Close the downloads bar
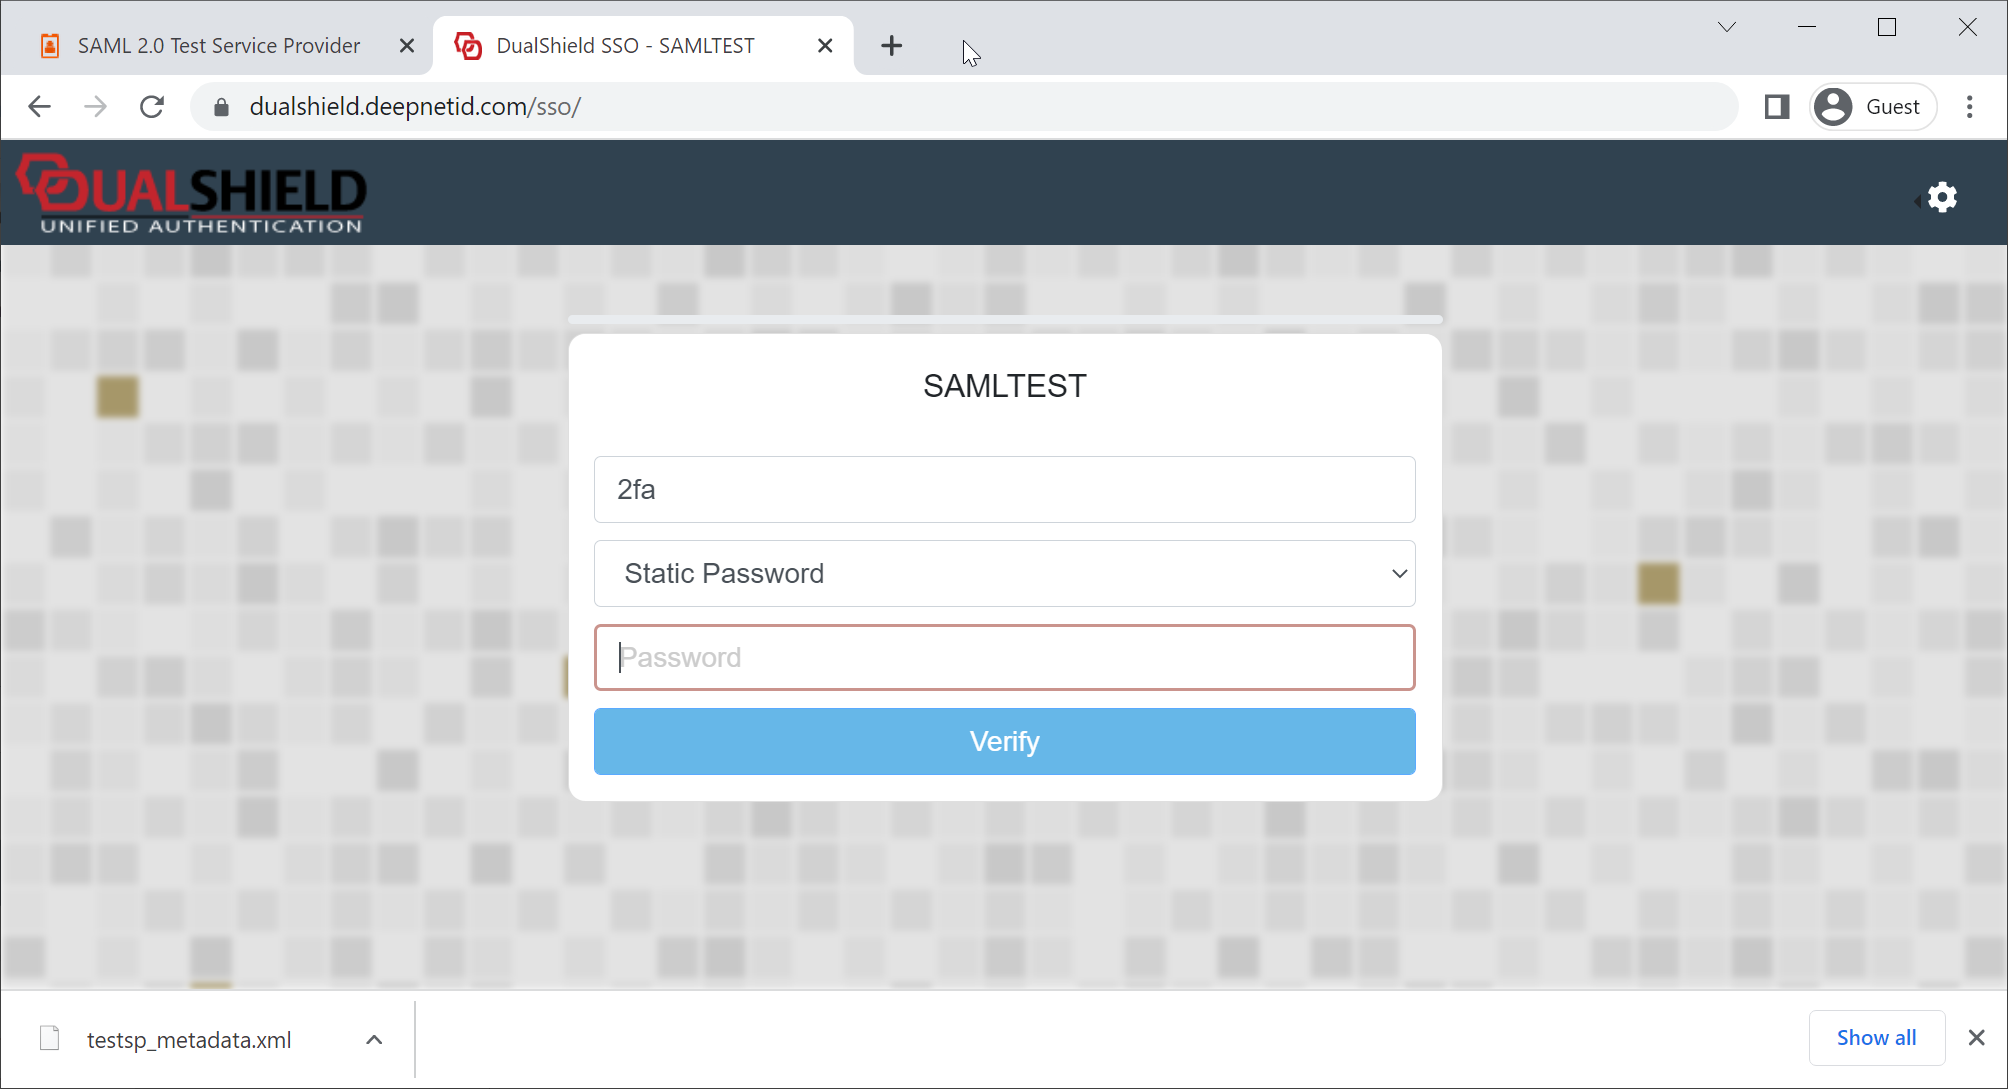This screenshot has height=1089, width=2008. pos(1976,1038)
